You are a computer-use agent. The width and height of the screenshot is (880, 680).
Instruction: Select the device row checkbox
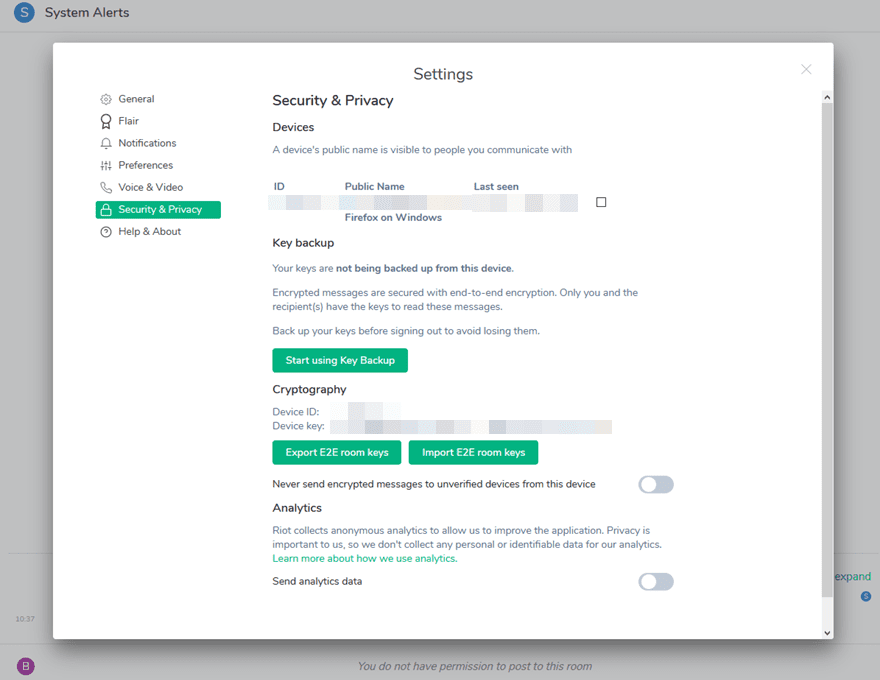(x=601, y=202)
